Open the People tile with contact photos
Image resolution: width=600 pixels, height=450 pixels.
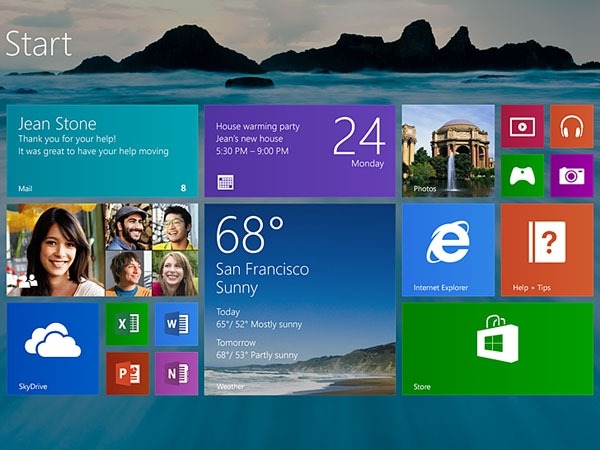pyautogui.click(x=102, y=250)
